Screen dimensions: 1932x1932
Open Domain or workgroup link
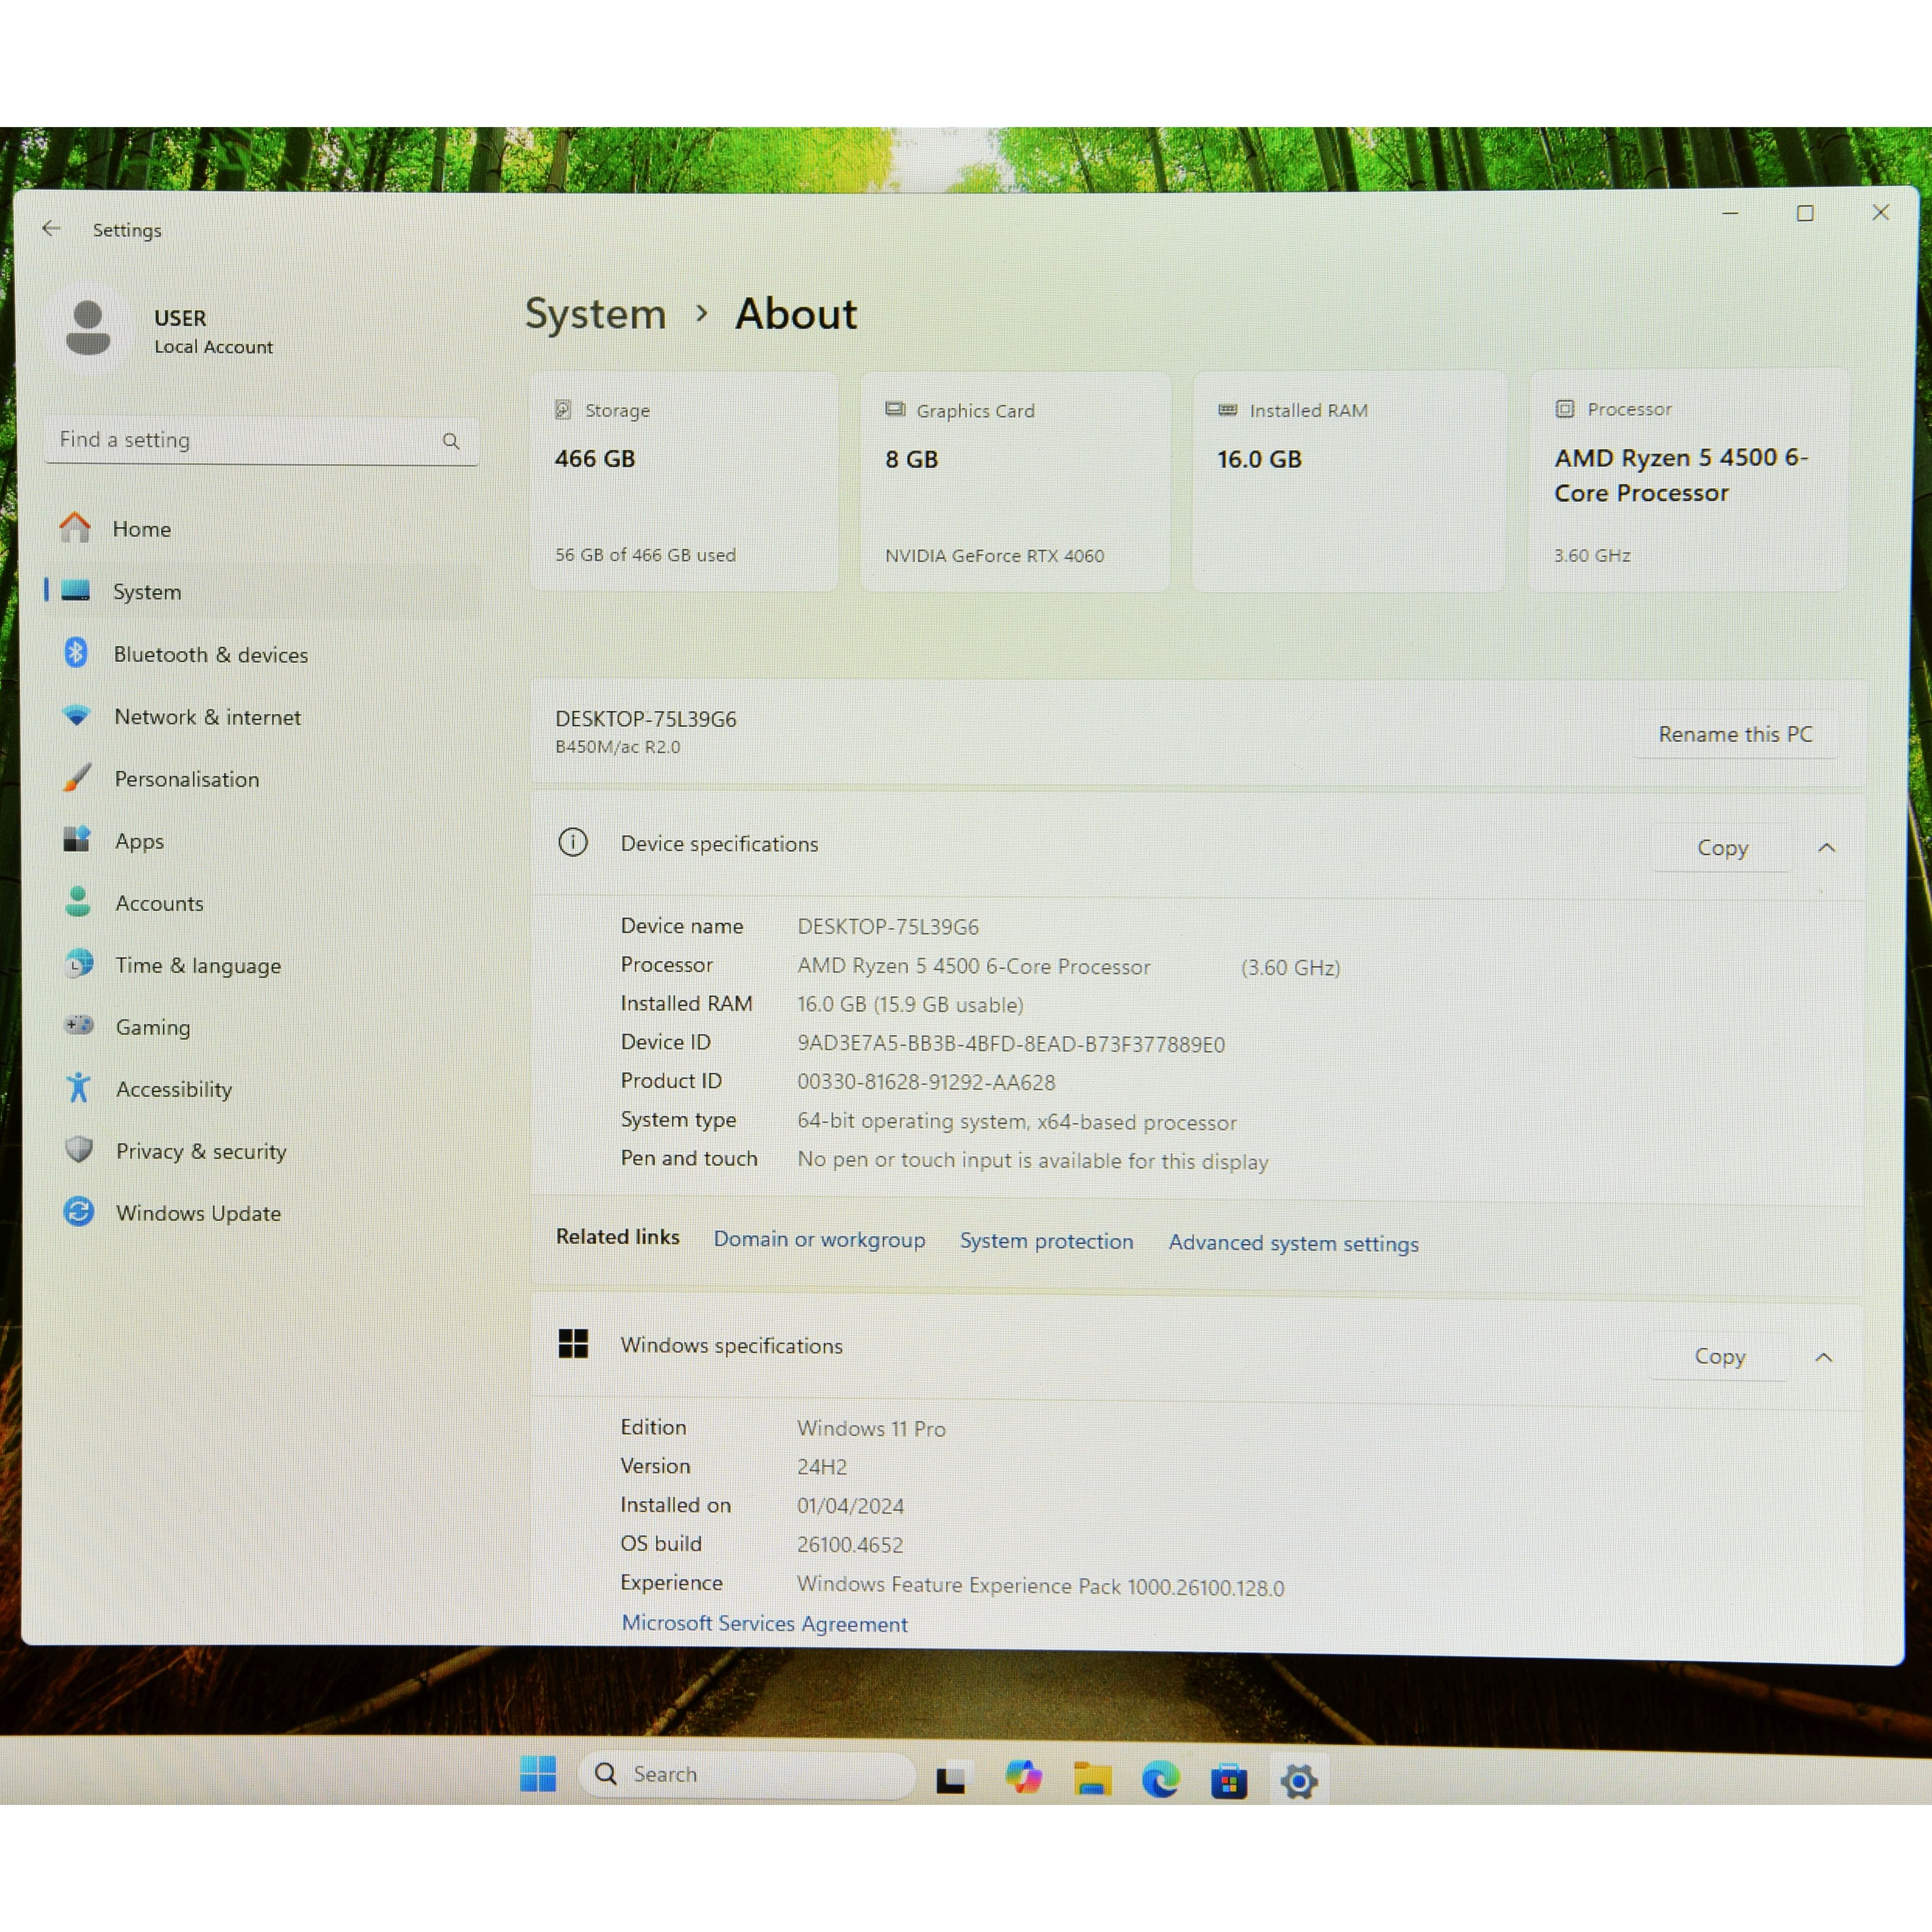click(x=819, y=1239)
